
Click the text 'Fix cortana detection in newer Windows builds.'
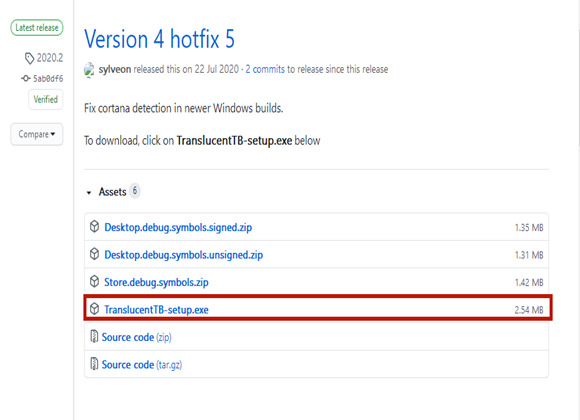tap(183, 108)
